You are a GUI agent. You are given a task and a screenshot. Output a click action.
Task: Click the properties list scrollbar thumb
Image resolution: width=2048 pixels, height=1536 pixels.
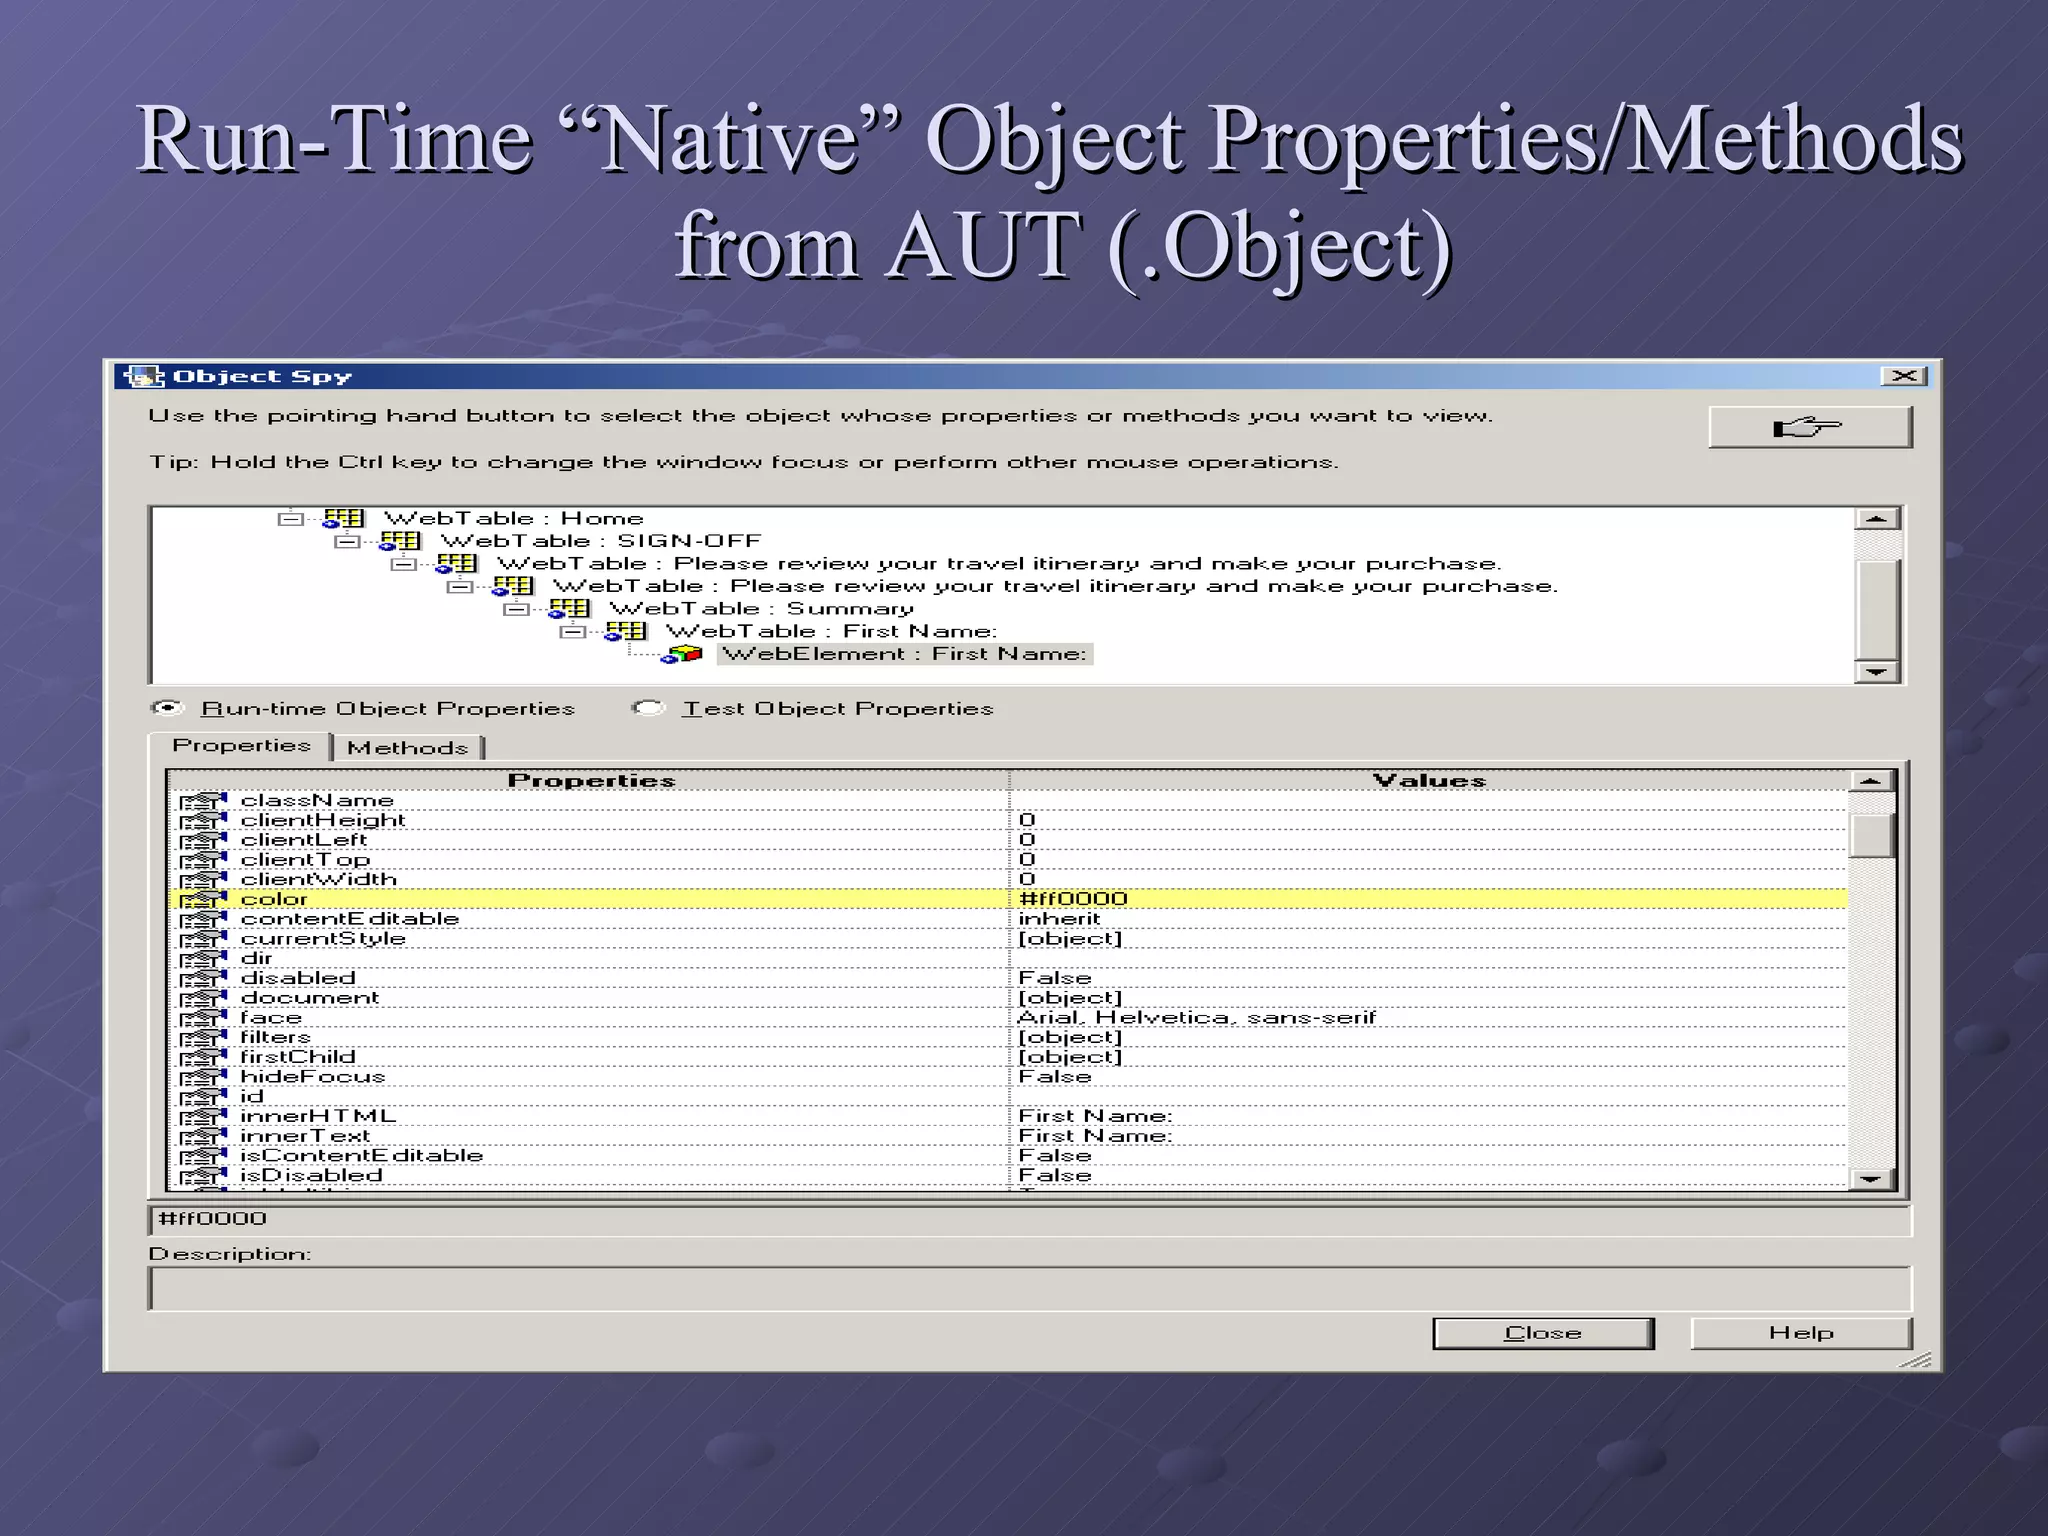pyautogui.click(x=1871, y=836)
